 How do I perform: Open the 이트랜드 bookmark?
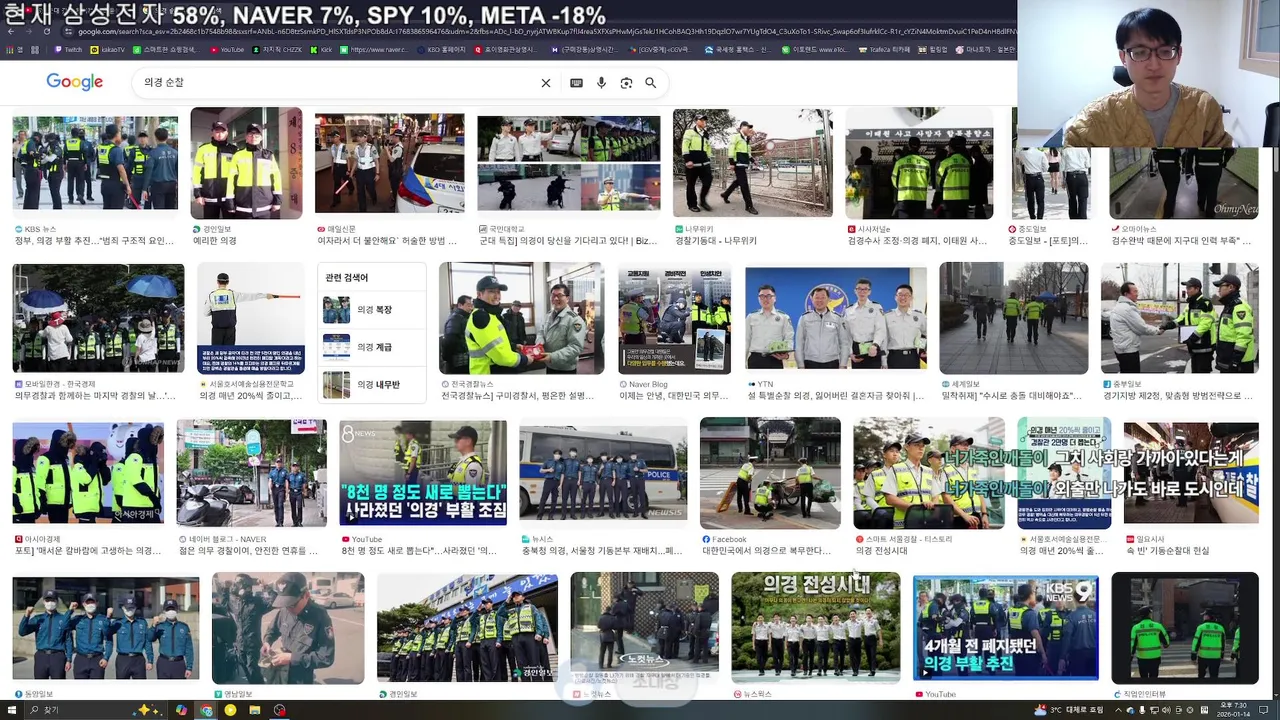[x=813, y=49]
